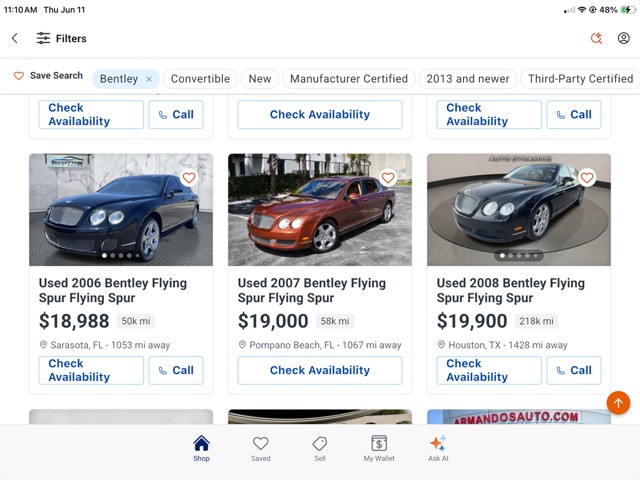Open Used 2008 Bentley Flying Spur title

[511, 290]
